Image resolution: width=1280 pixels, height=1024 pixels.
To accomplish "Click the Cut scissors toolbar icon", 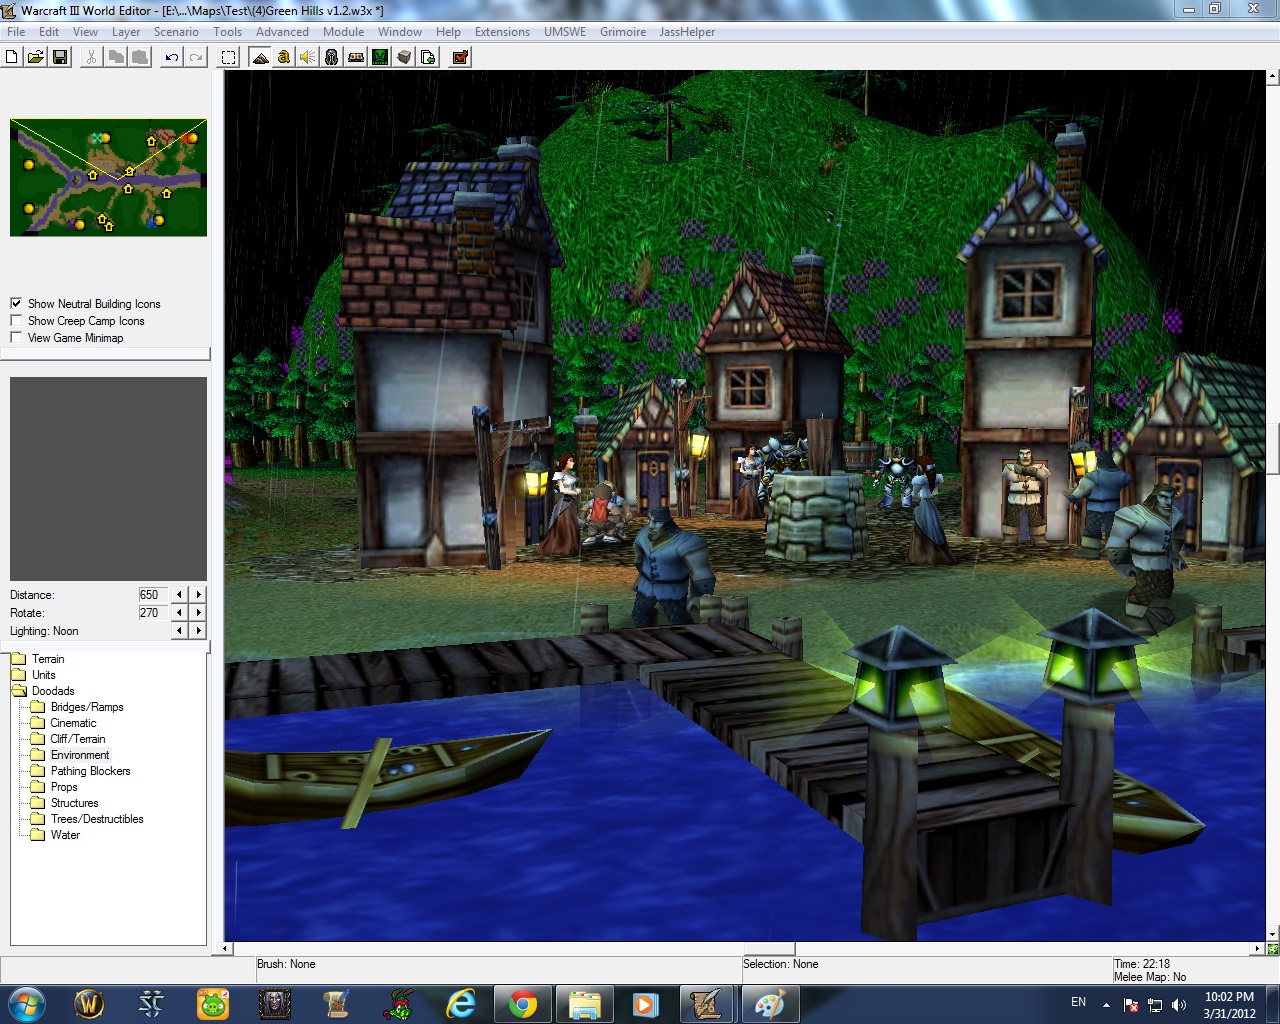I will (91, 57).
